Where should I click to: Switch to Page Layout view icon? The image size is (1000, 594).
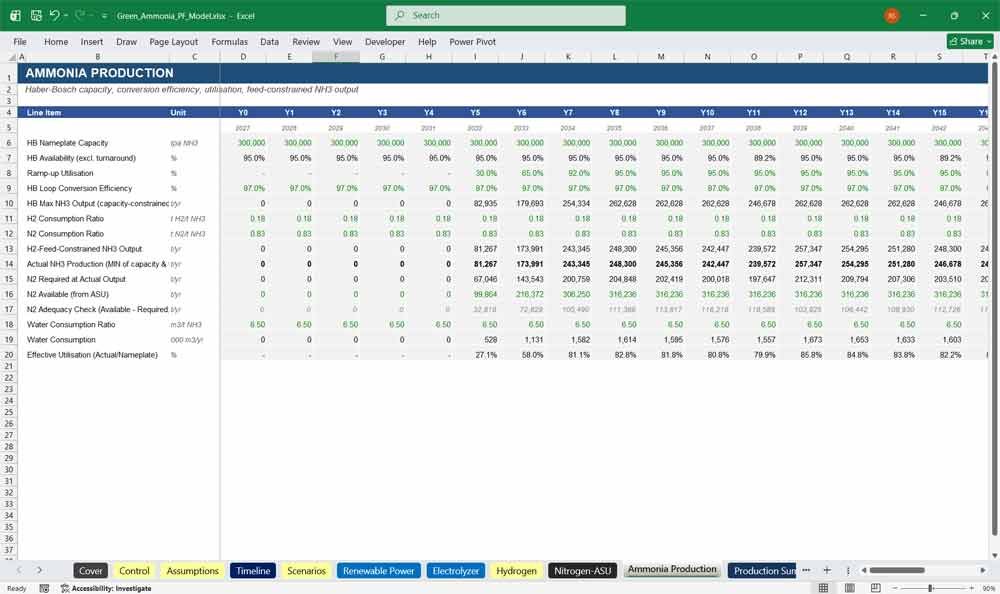849,588
